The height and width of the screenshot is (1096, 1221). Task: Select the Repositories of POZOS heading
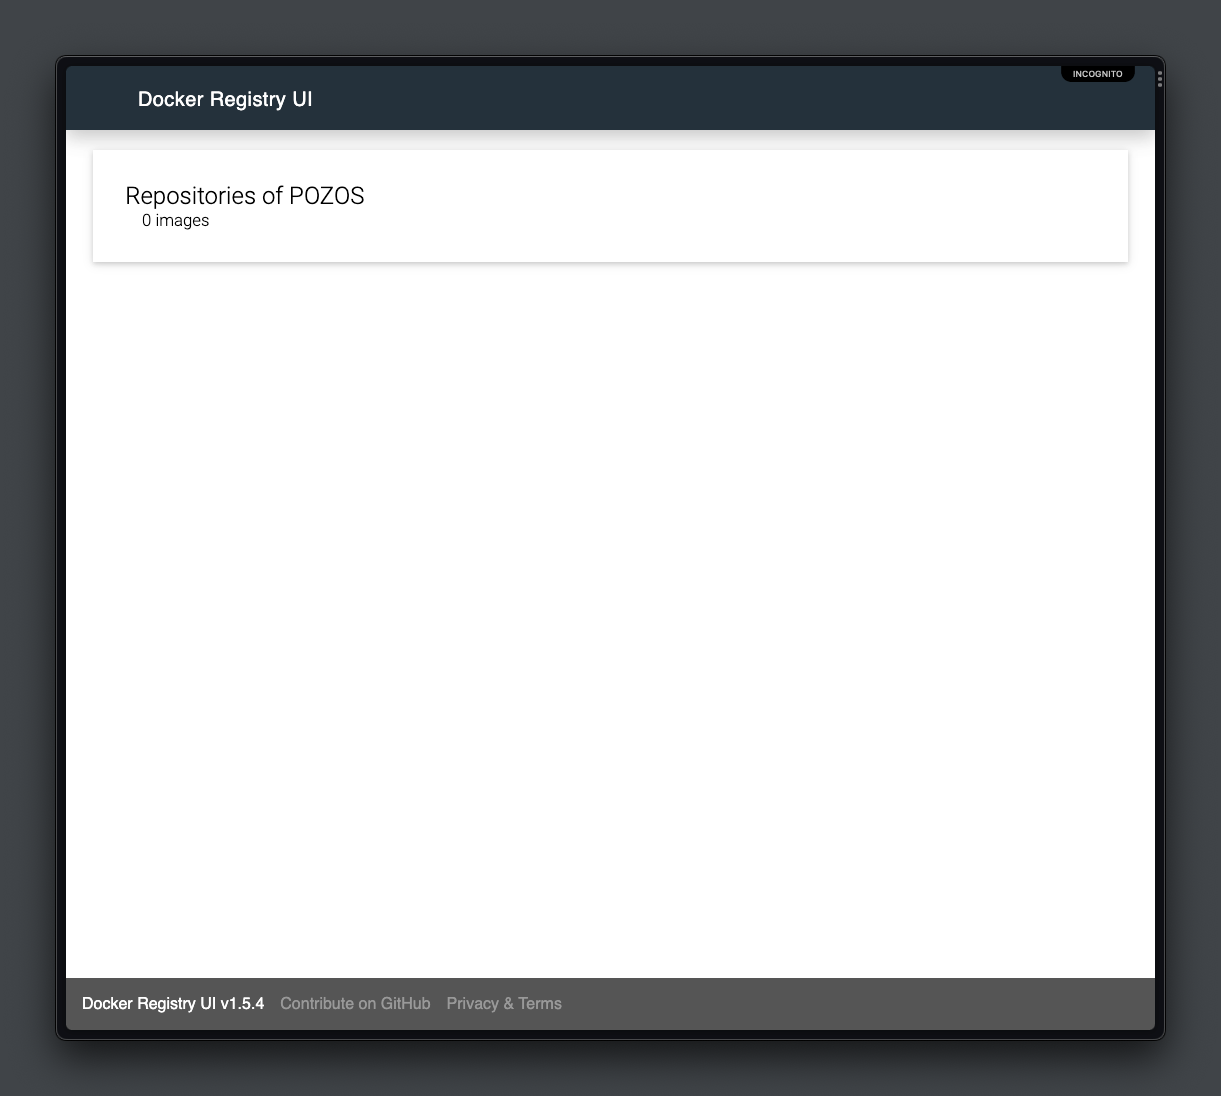245,195
